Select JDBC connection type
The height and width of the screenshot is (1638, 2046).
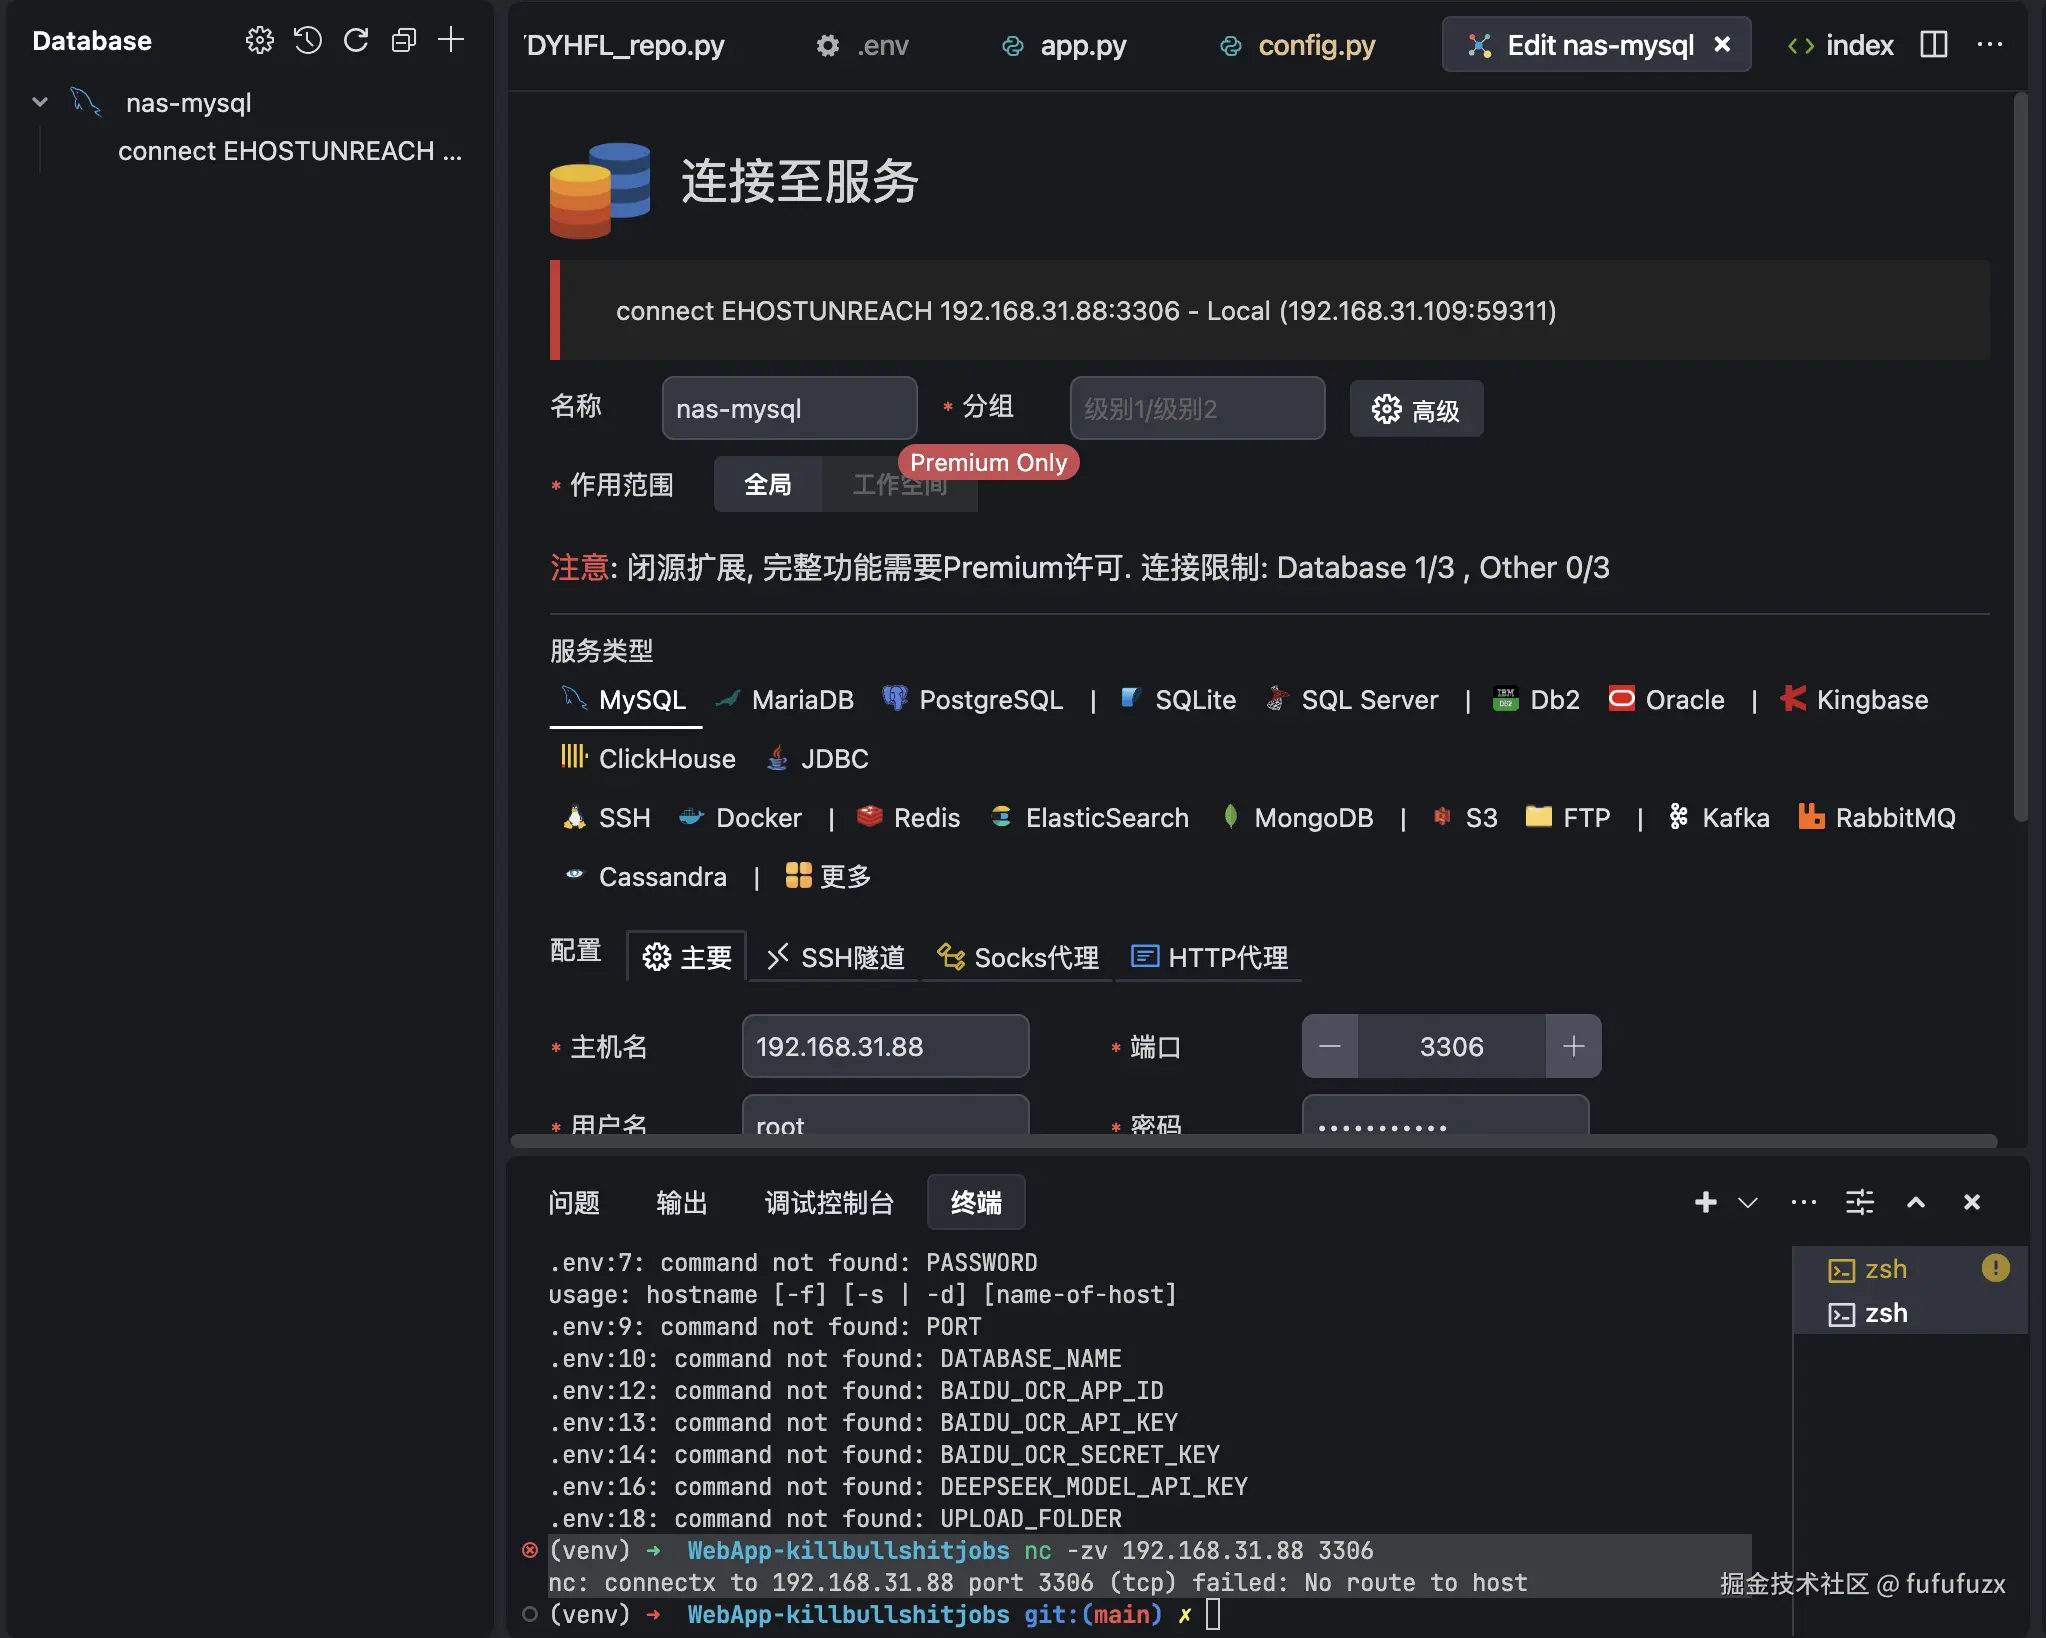coord(817,759)
